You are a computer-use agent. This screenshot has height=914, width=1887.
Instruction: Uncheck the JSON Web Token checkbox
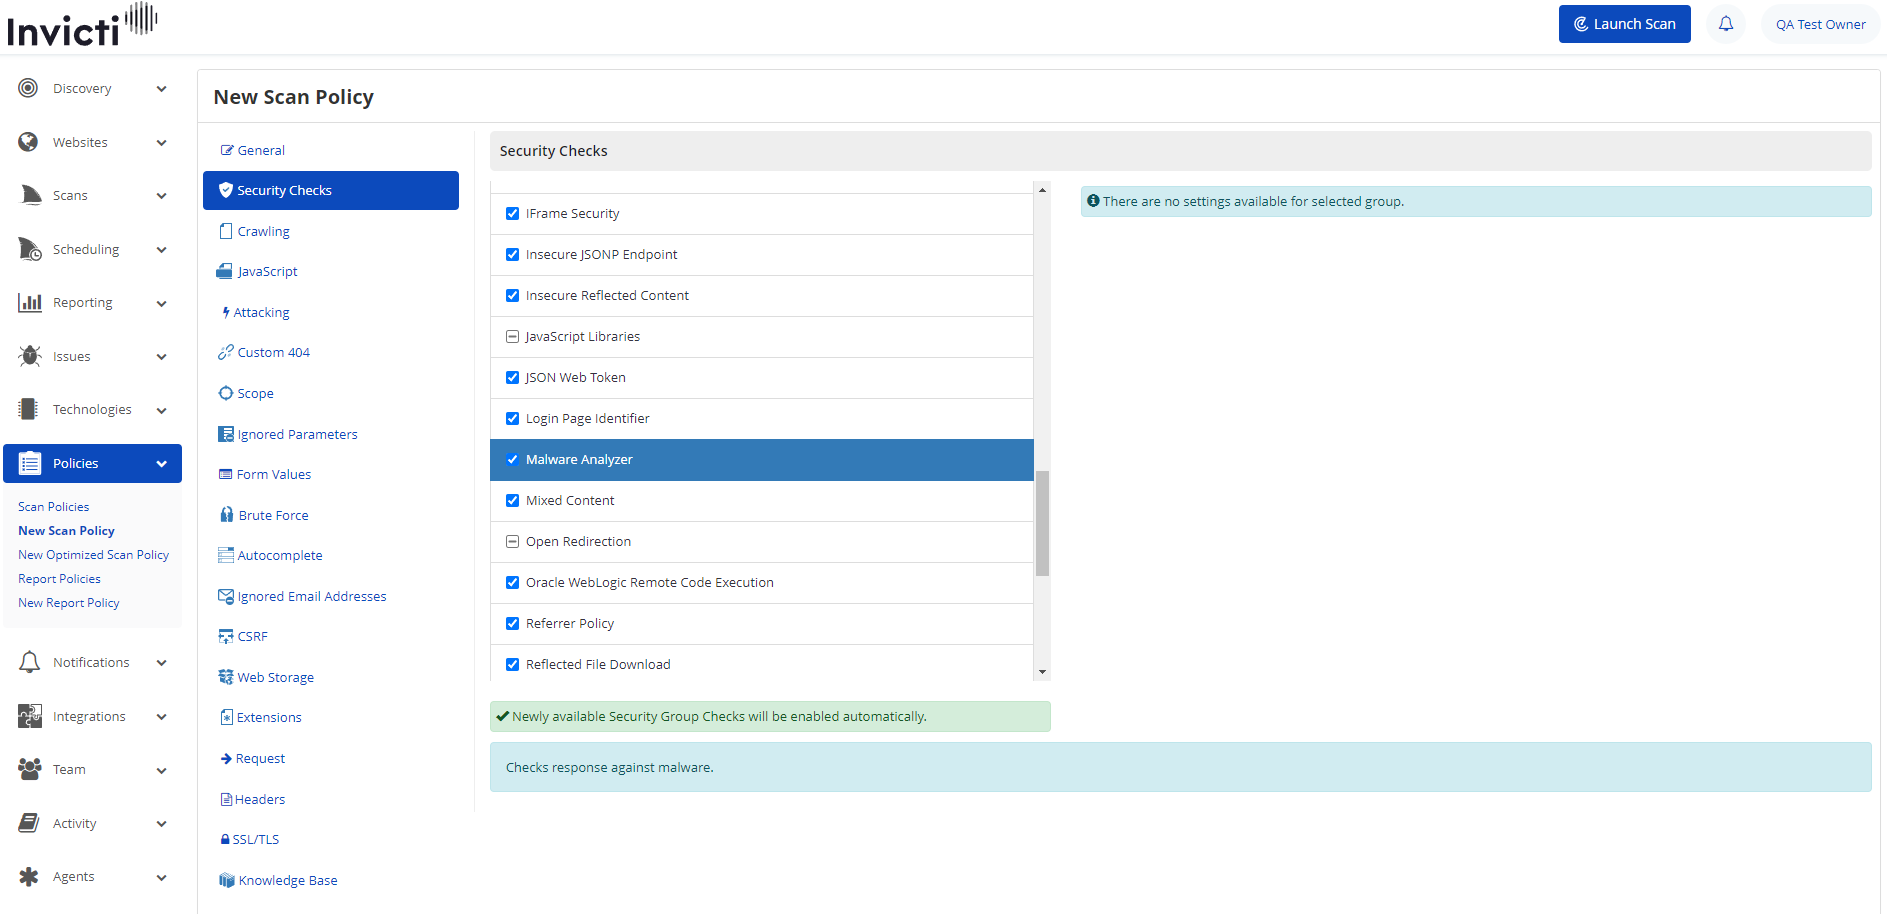pyautogui.click(x=512, y=377)
